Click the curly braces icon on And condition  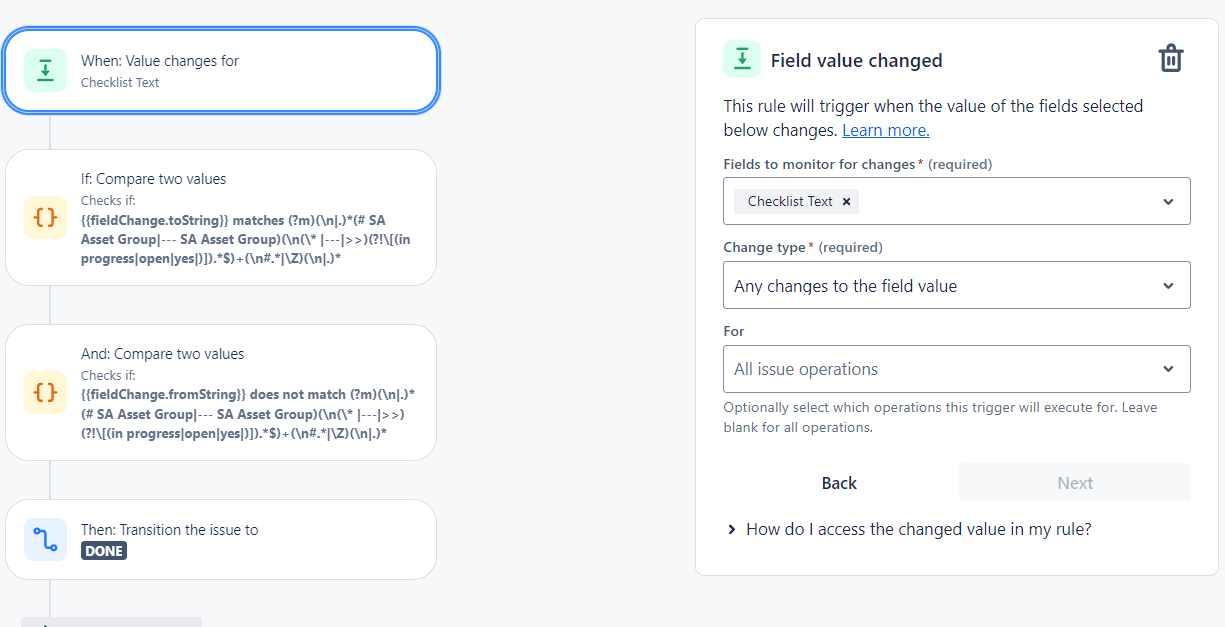[45, 392]
